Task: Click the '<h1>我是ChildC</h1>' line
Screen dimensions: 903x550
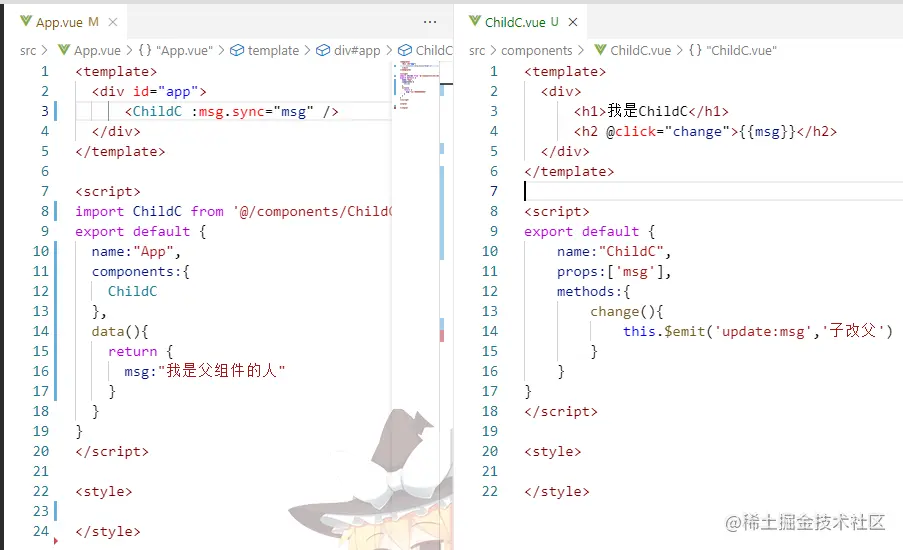Action: click(651, 111)
